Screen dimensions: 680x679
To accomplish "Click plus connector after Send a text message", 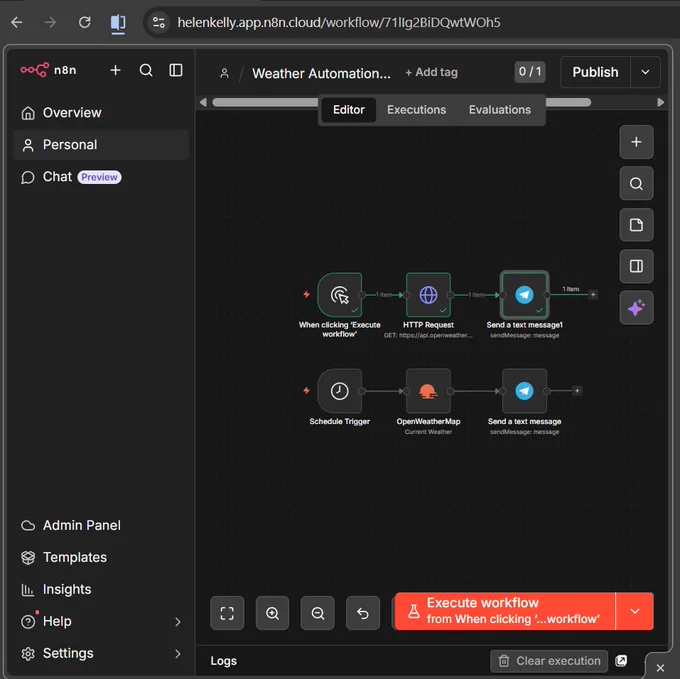I will click(577, 391).
